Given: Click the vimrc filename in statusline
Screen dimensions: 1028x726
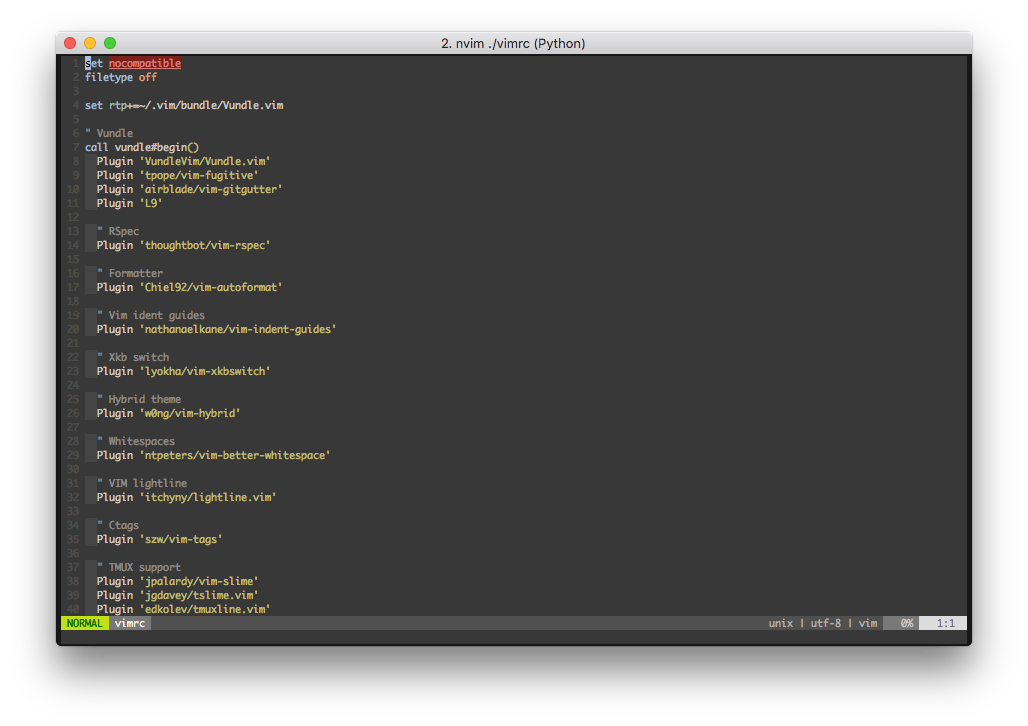Looking at the screenshot, I should (x=130, y=623).
